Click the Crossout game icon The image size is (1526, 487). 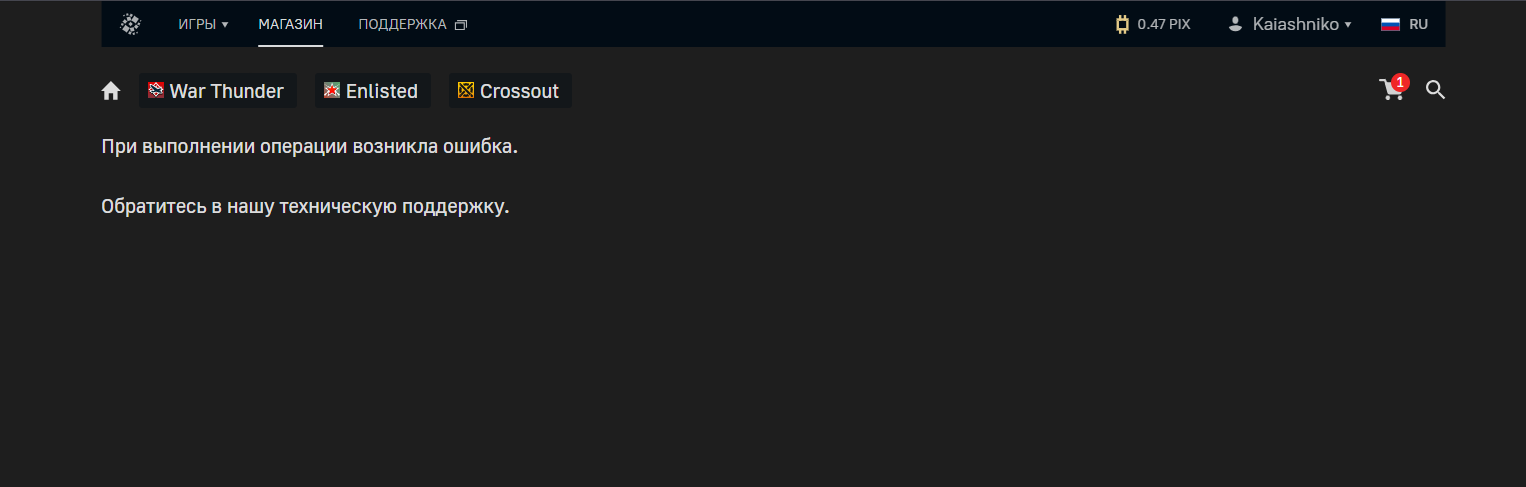pyautogui.click(x=466, y=90)
